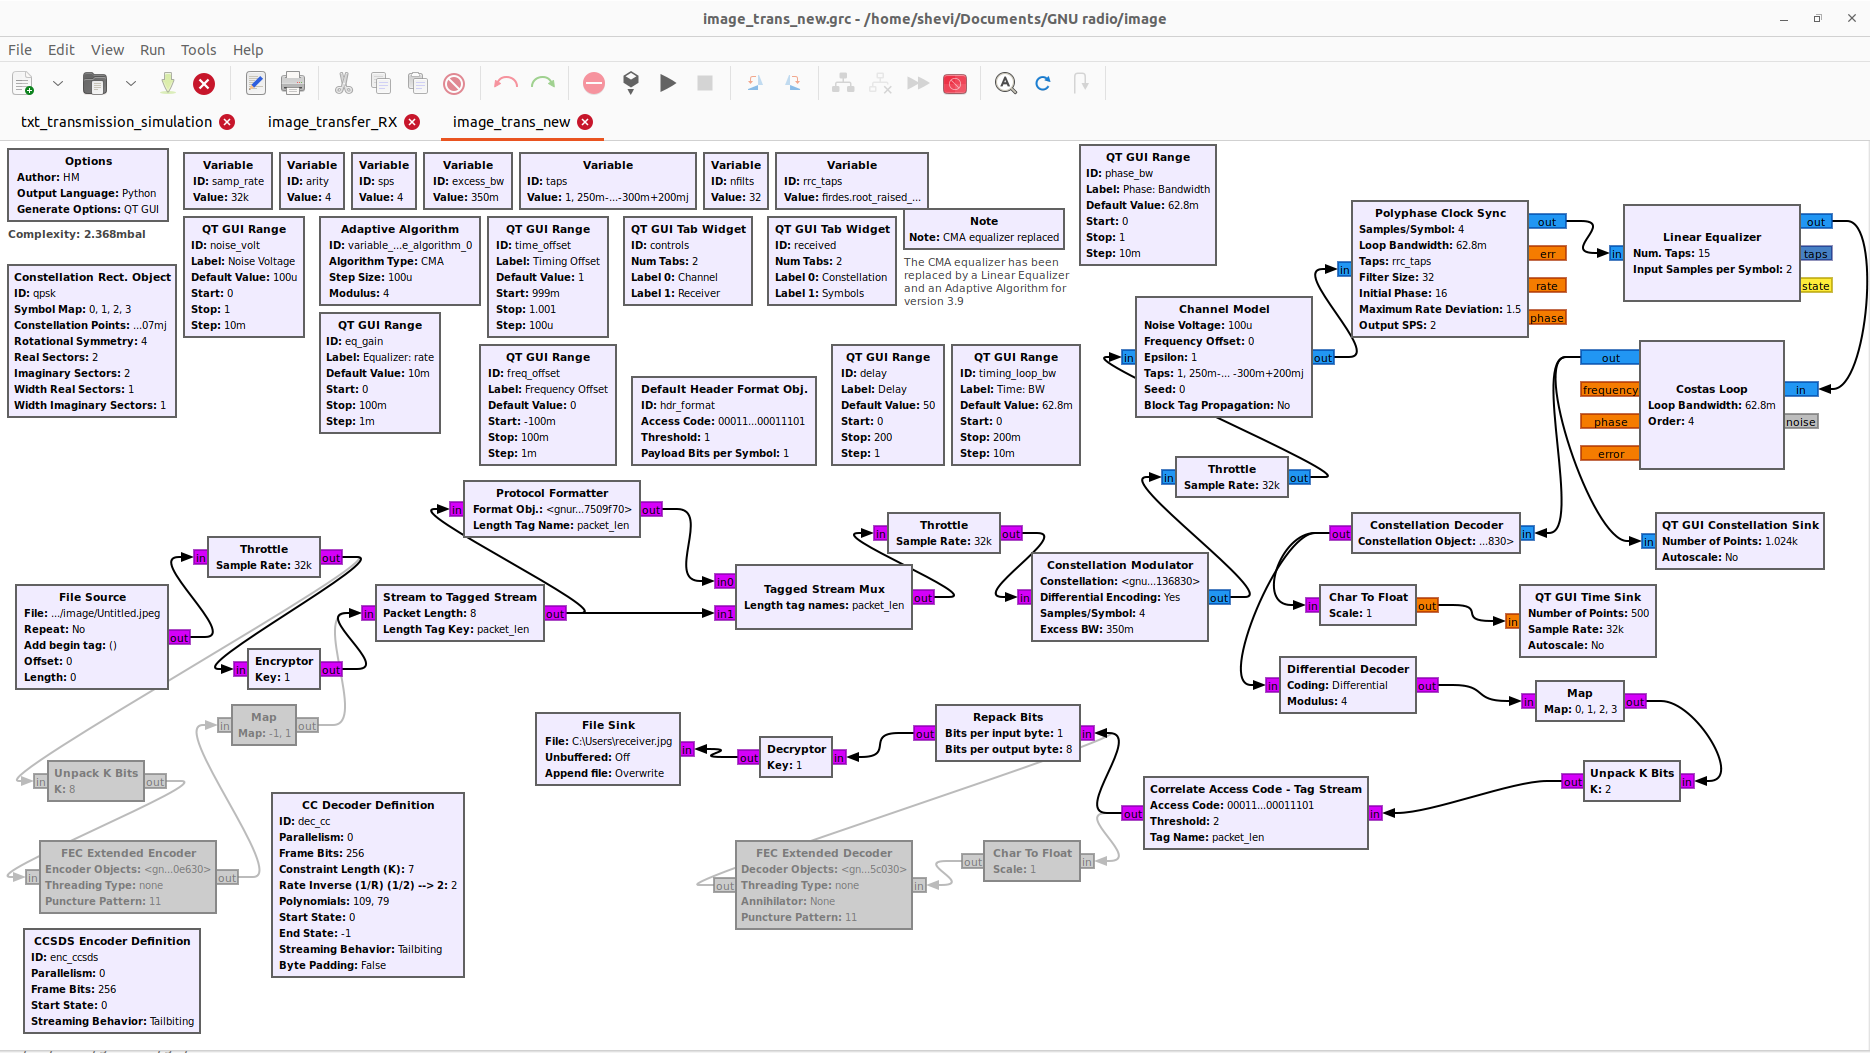Screen dimensions: 1870x1053
Task: Open the Run menu
Action: tap(152, 50)
